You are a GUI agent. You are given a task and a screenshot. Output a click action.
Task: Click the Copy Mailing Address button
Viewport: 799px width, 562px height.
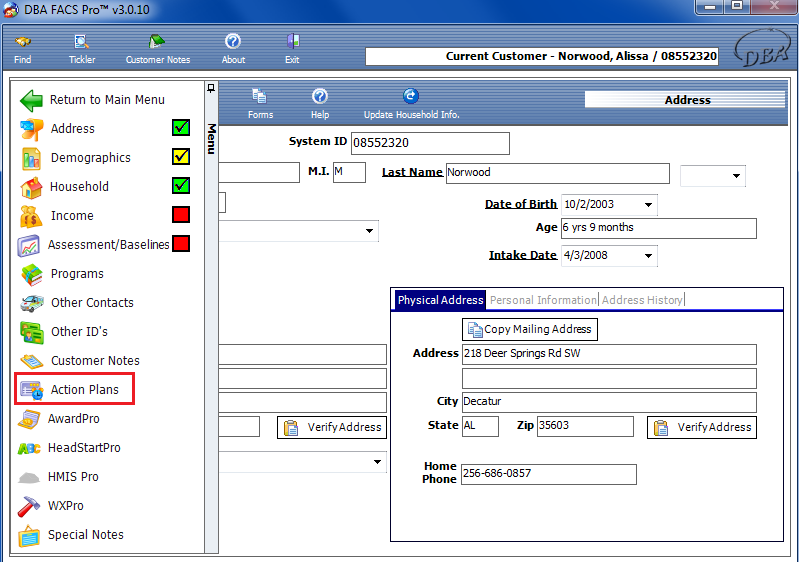pos(530,330)
